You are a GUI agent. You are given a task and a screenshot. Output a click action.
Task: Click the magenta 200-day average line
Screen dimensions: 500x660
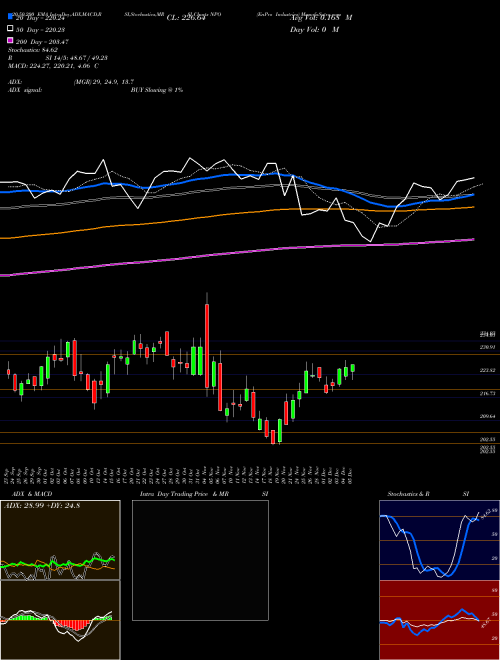[x=236, y=253]
